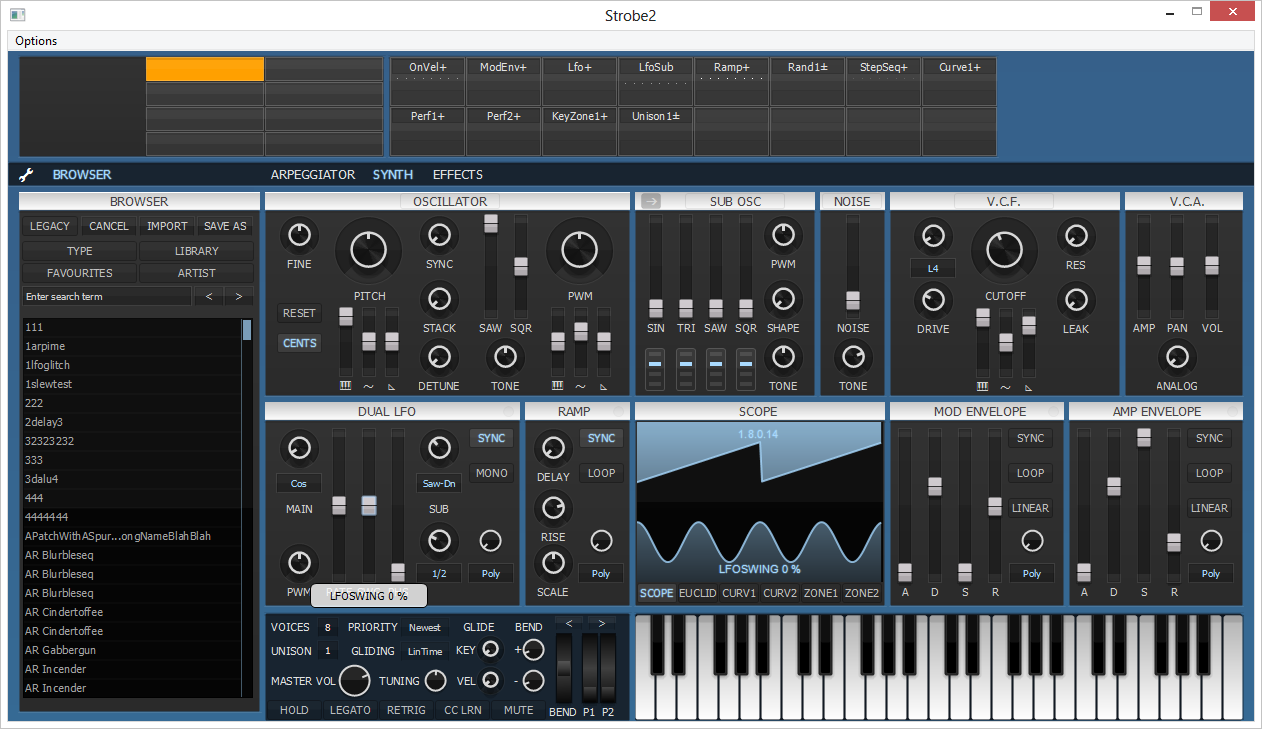Open the Poly dropdown in AMP ENVELOPE panel

click(x=1210, y=573)
